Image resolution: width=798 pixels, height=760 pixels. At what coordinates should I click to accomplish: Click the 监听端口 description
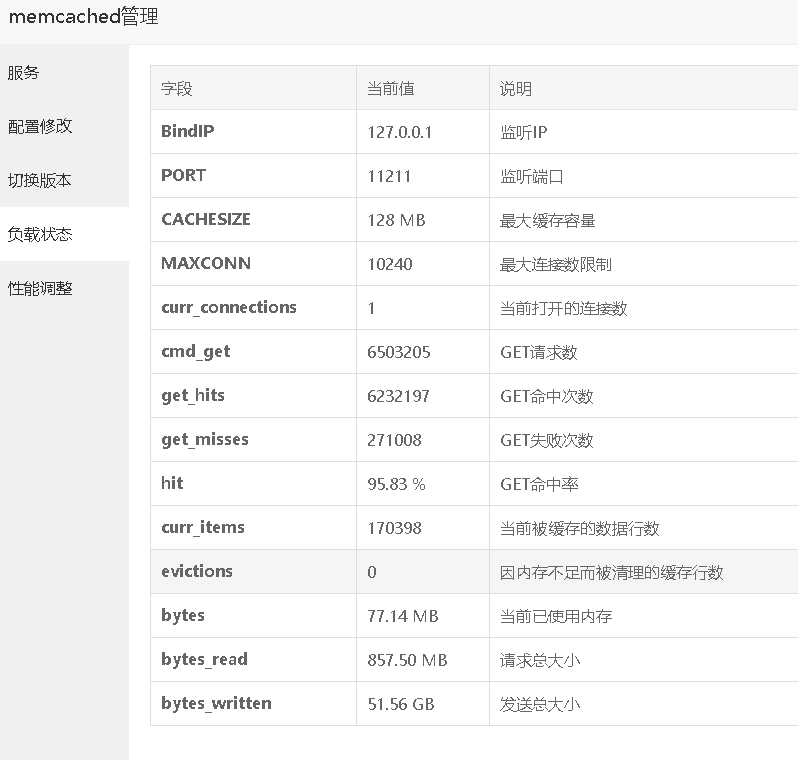click(531, 177)
